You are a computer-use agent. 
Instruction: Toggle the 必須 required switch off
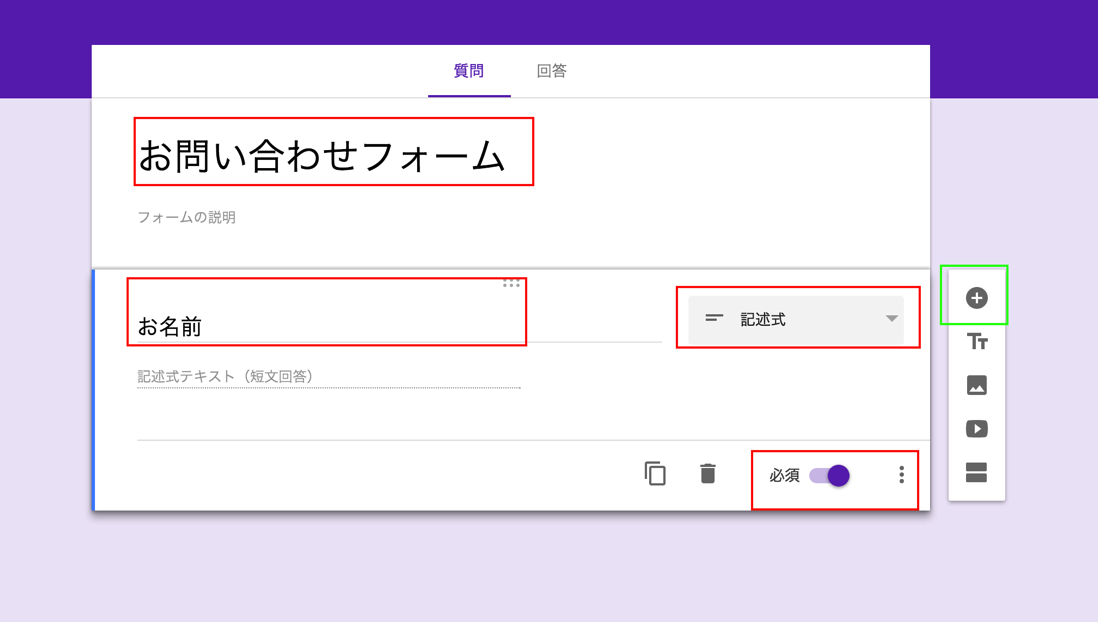[829, 476]
